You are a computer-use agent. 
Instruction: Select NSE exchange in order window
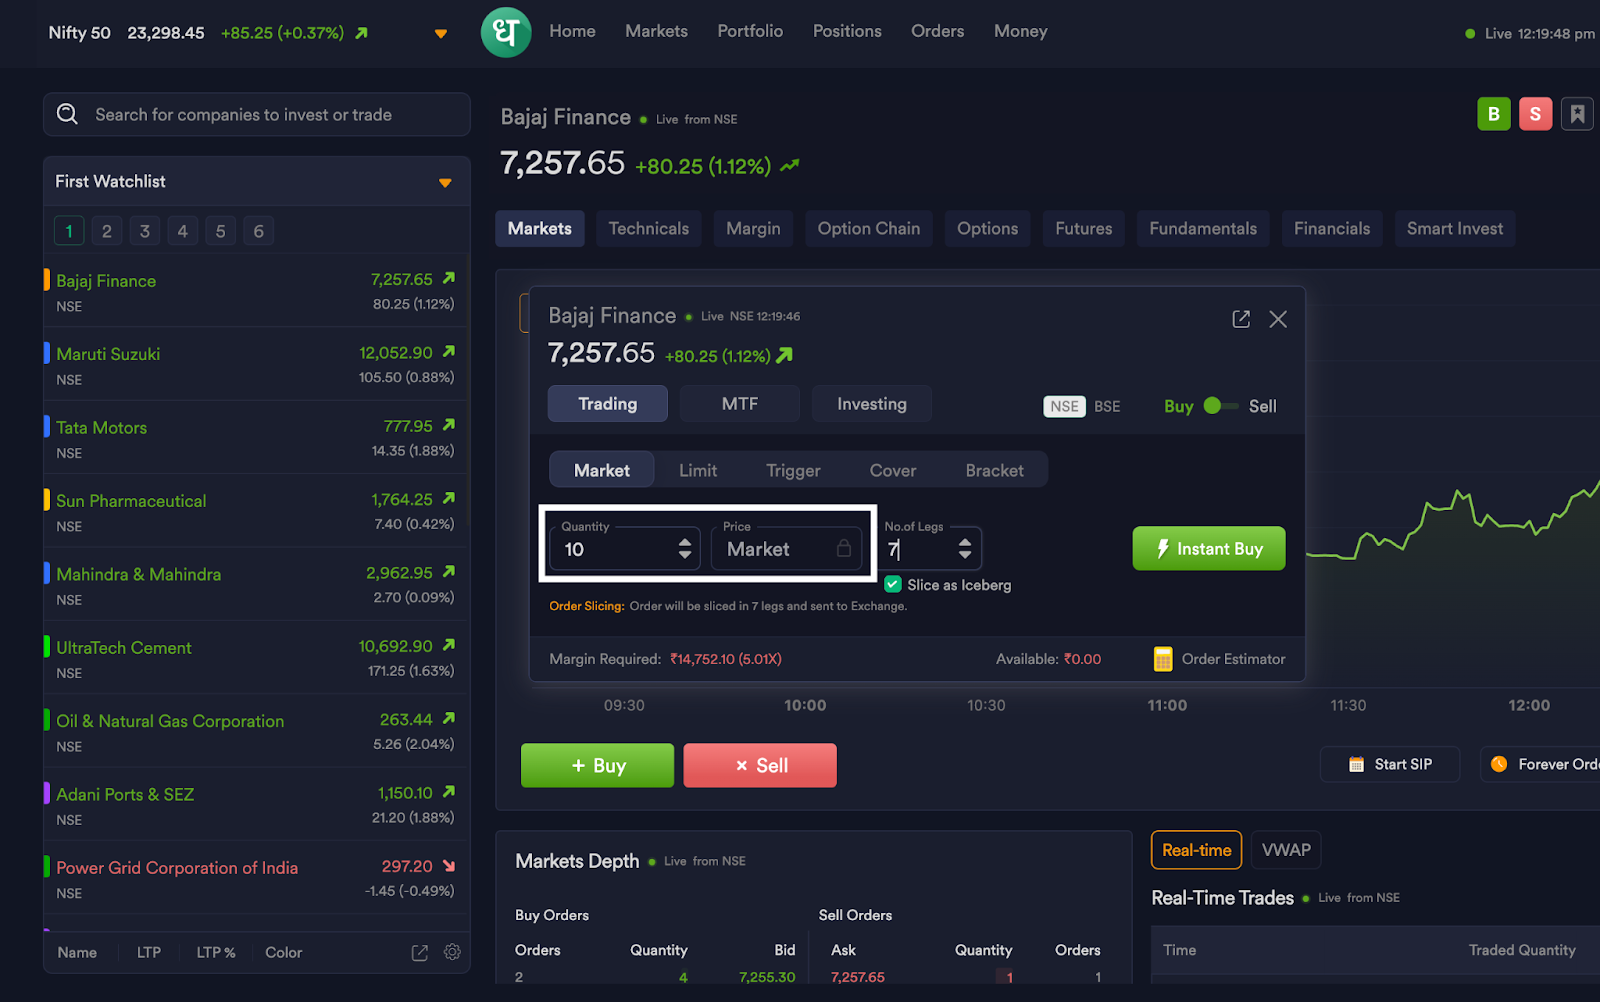pyautogui.click(x=1064, y=406)
